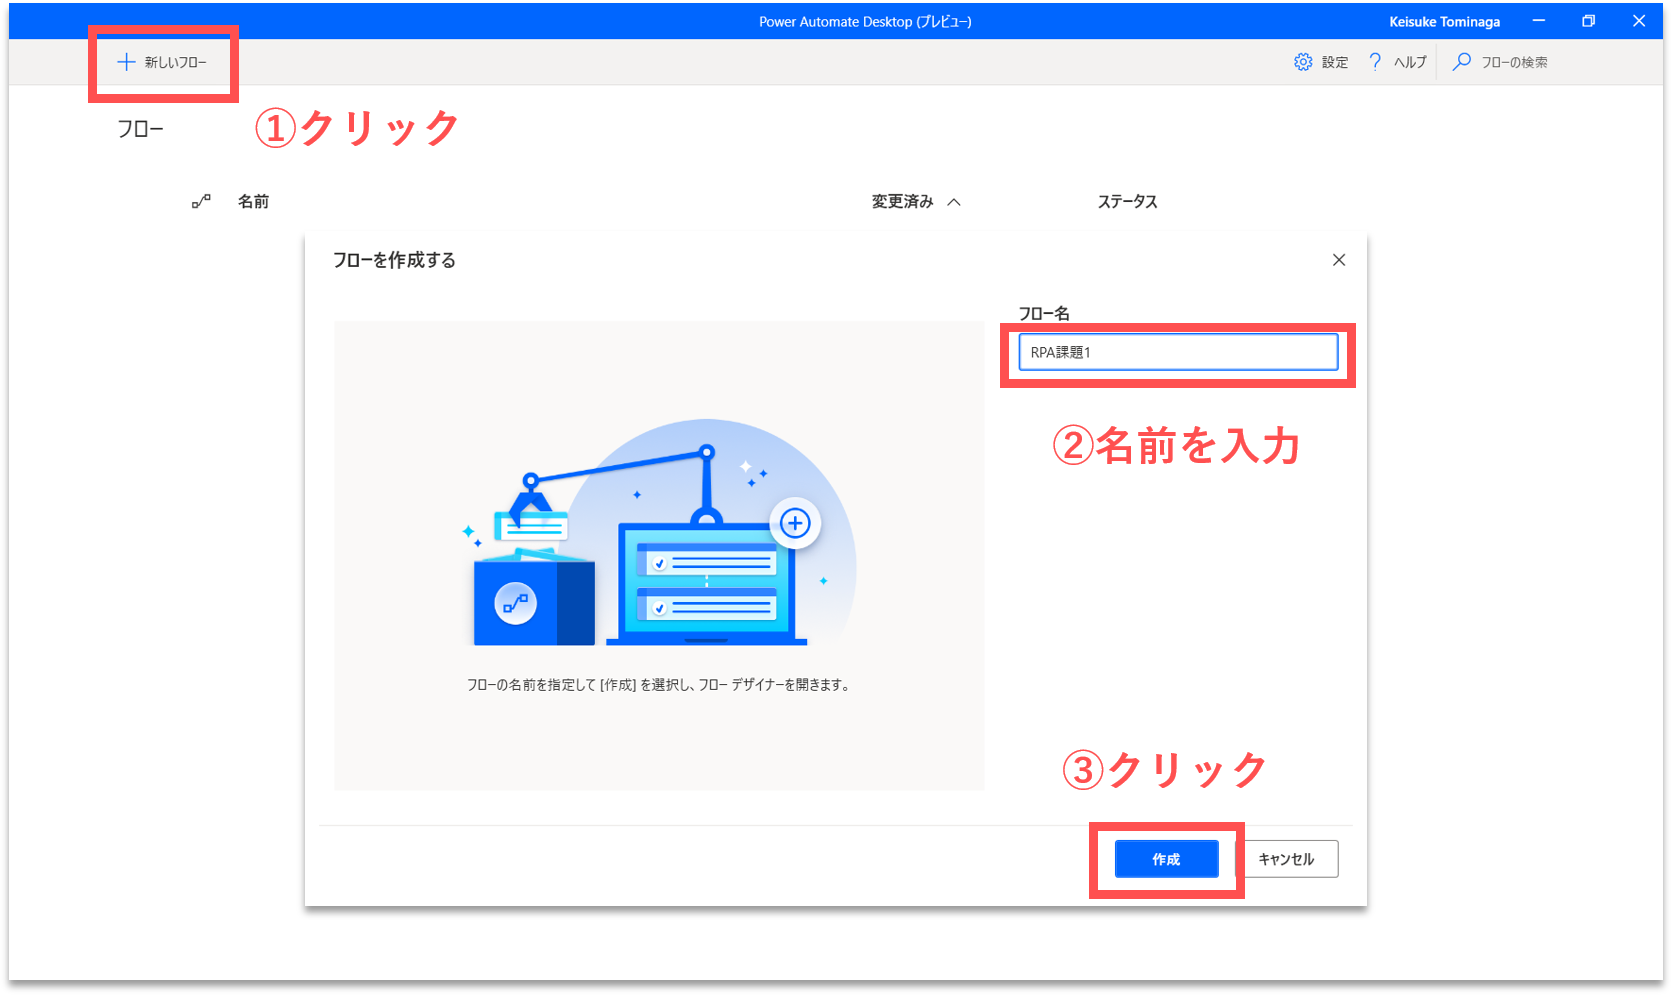Click the magnifier icon for flow search
Viewport: 1672px width, 995px height.
click(1462, 62)
